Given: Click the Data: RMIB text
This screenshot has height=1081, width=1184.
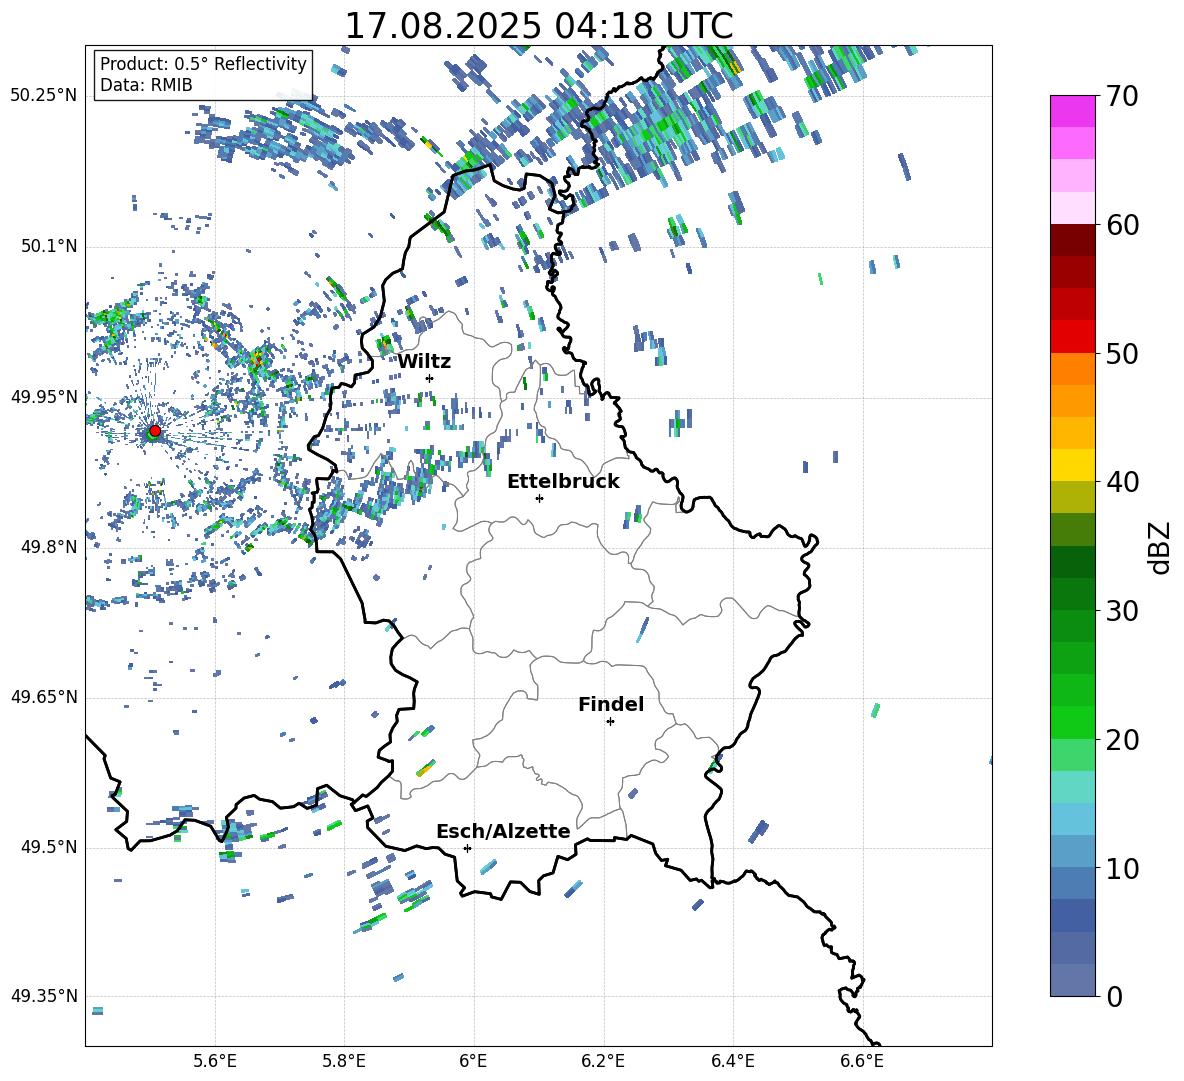Looking at the screenshot, I should point(146,85).
